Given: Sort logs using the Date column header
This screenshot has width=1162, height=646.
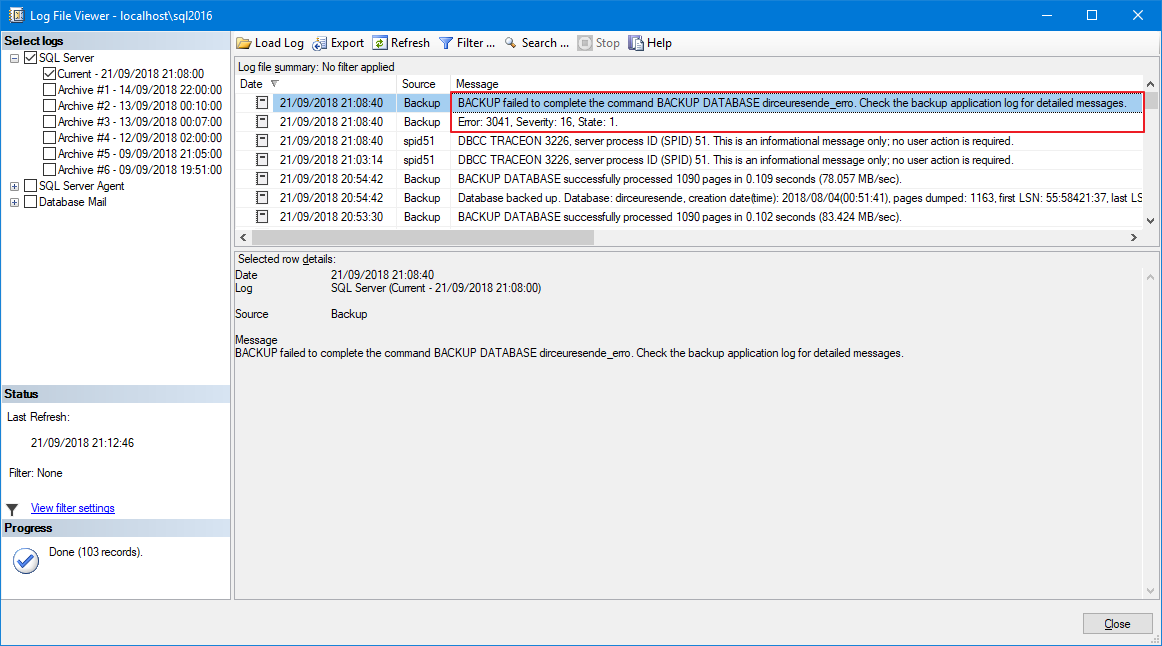Looking at the screenshot, I should point(250,84).
